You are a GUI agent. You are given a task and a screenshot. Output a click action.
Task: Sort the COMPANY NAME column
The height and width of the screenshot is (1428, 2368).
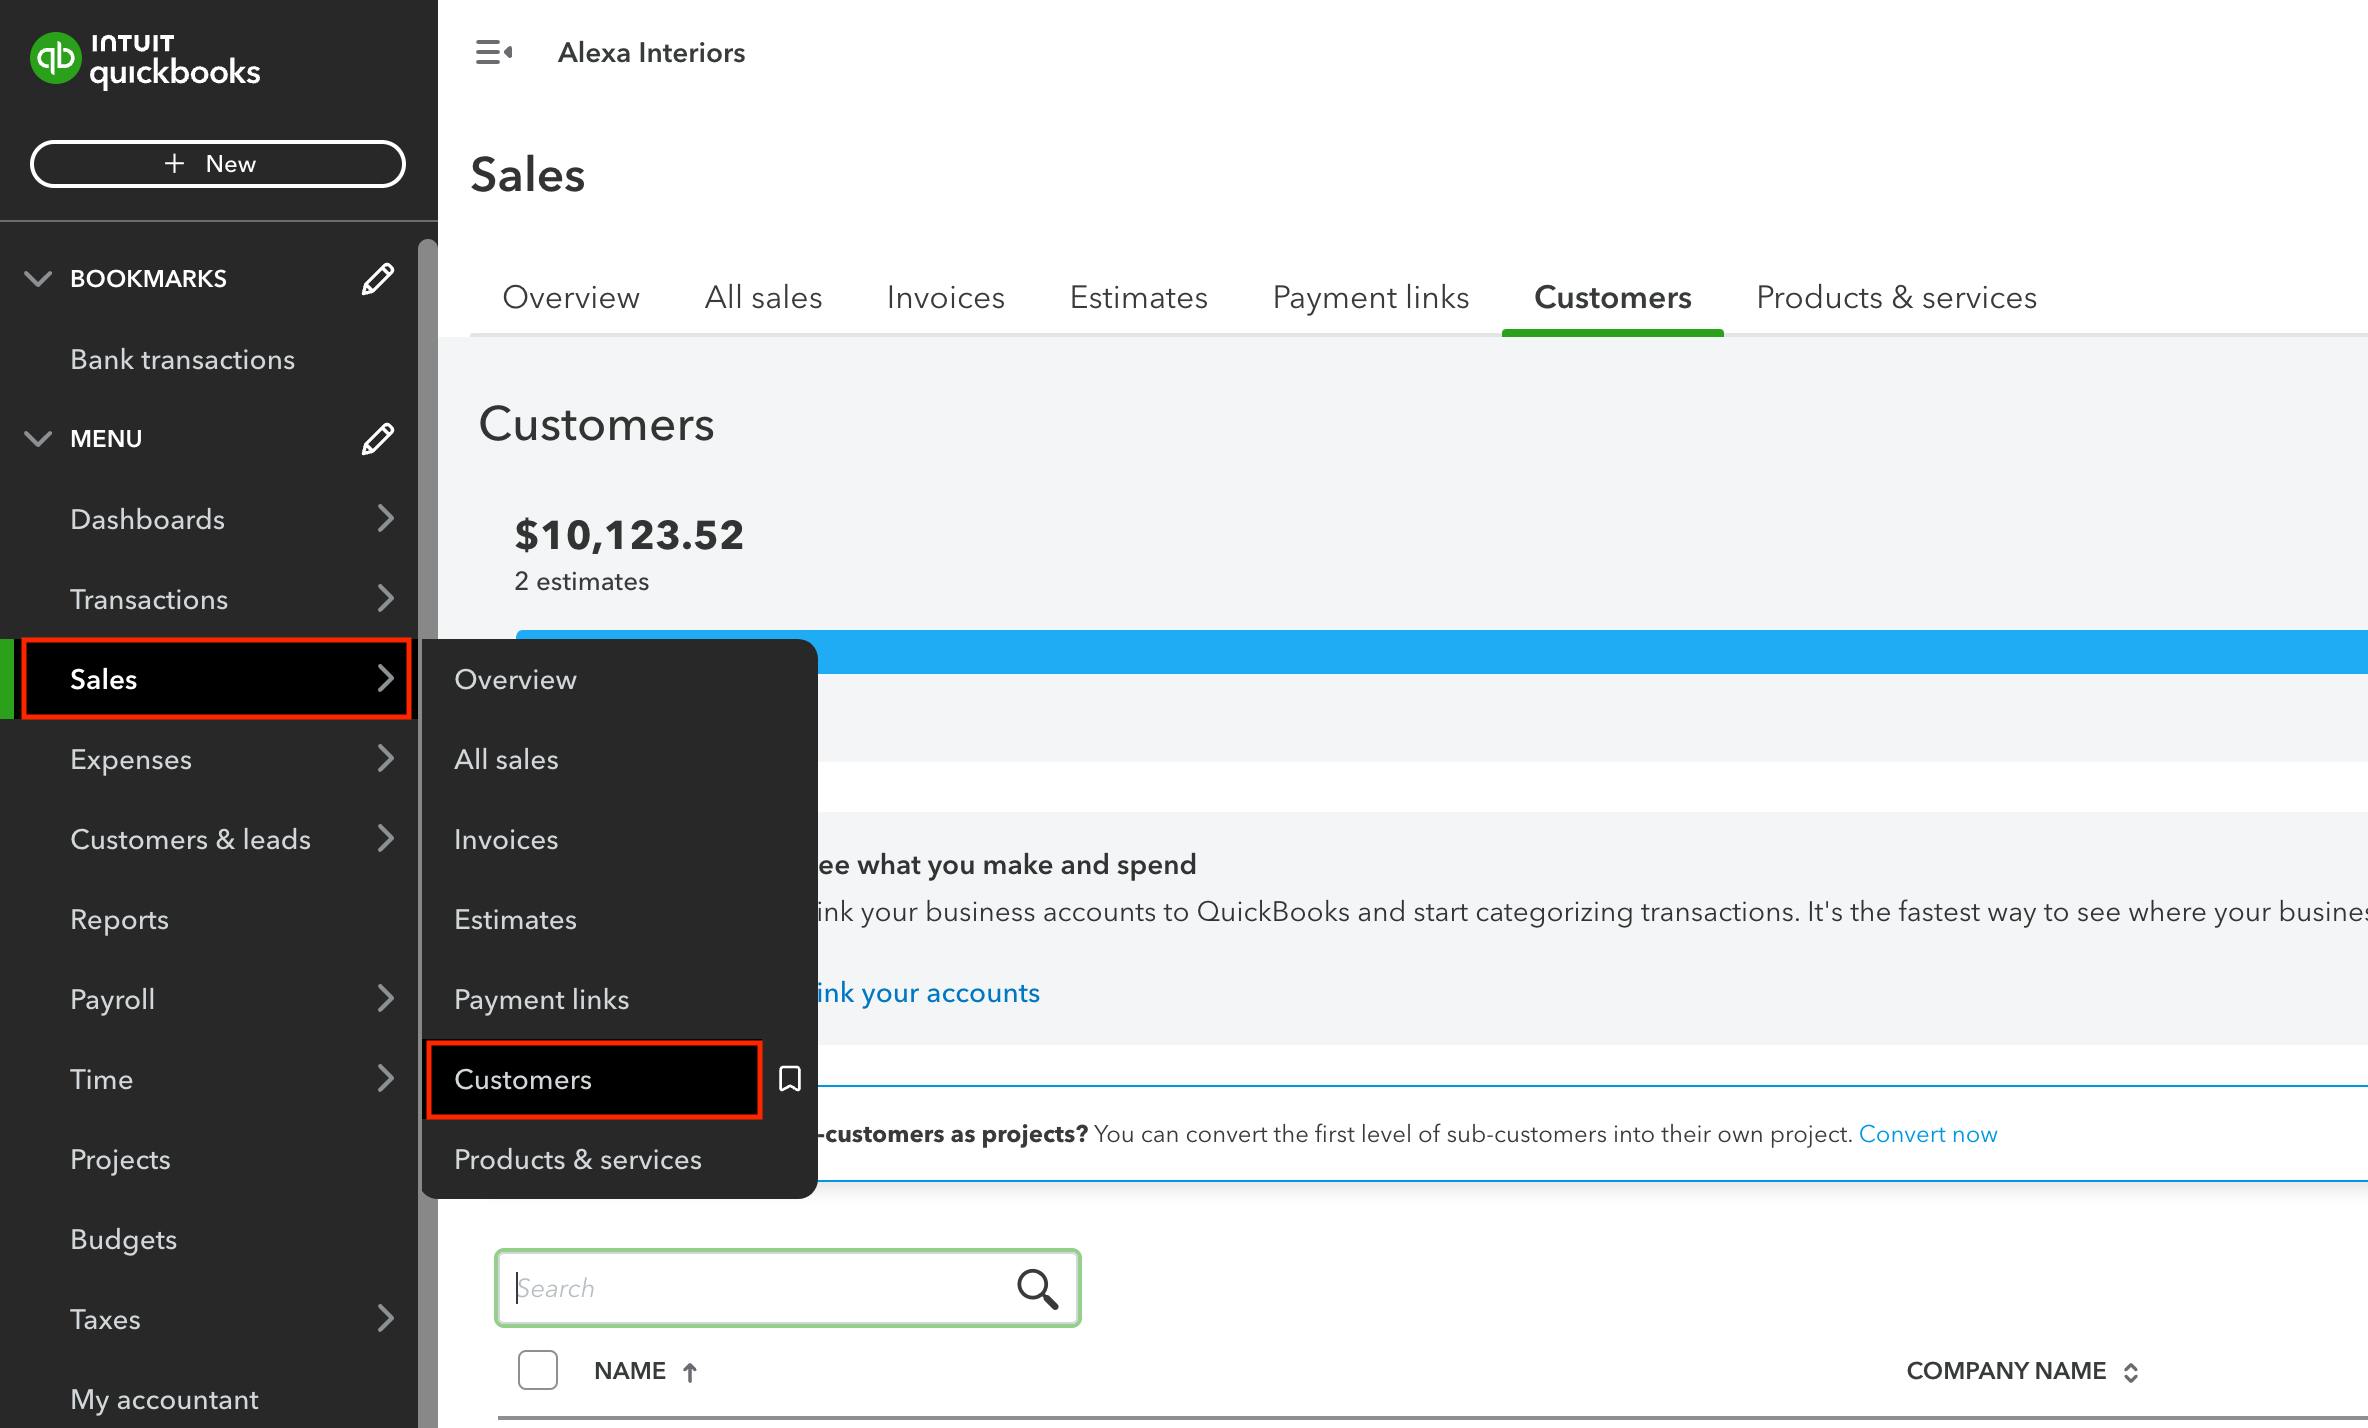pyautogui.click(x=2130, y=1372)
